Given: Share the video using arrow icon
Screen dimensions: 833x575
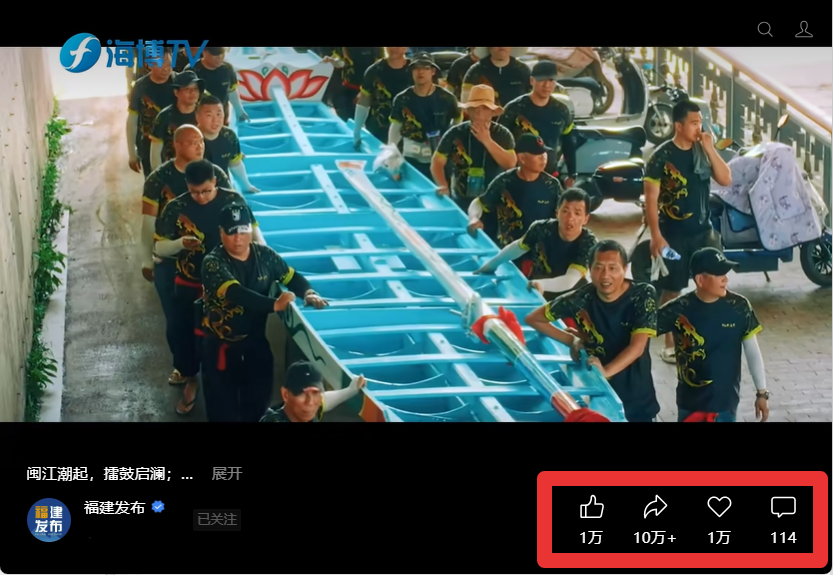Looking at the screenshot, I should click(x=655, y=506).
